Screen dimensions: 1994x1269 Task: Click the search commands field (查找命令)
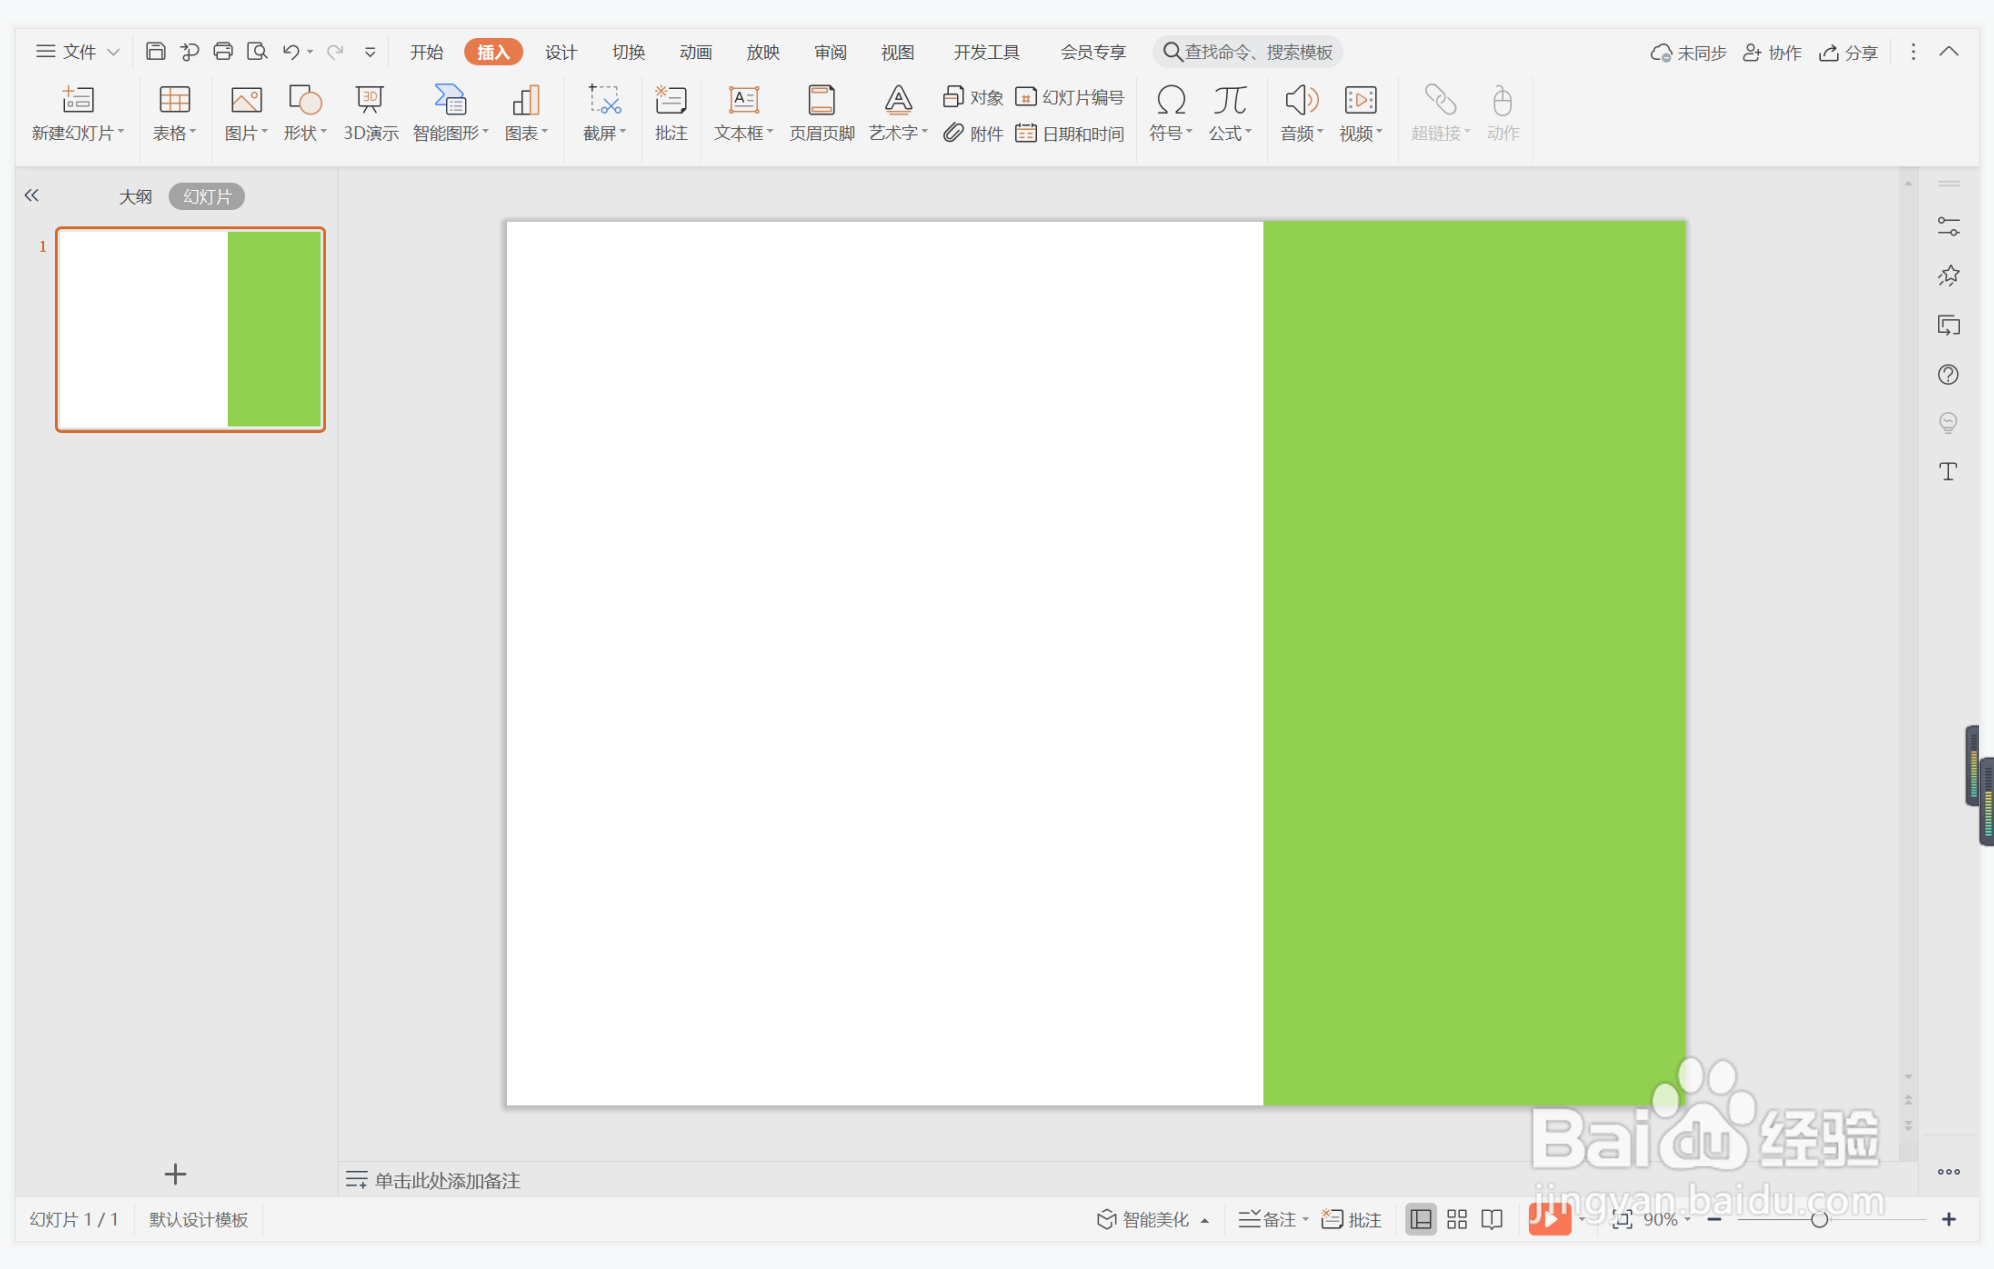click(1248, 52)
